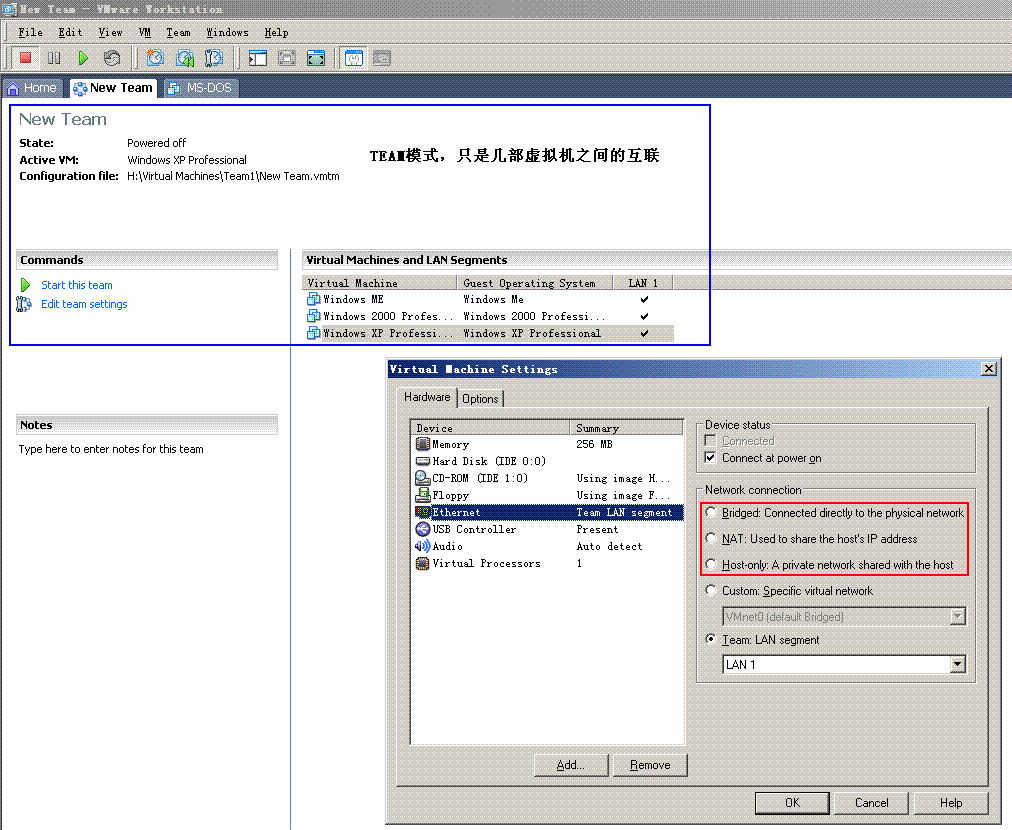Select the Memory device icon
This screenshot has height=830, width=1012.
point(423,444)
